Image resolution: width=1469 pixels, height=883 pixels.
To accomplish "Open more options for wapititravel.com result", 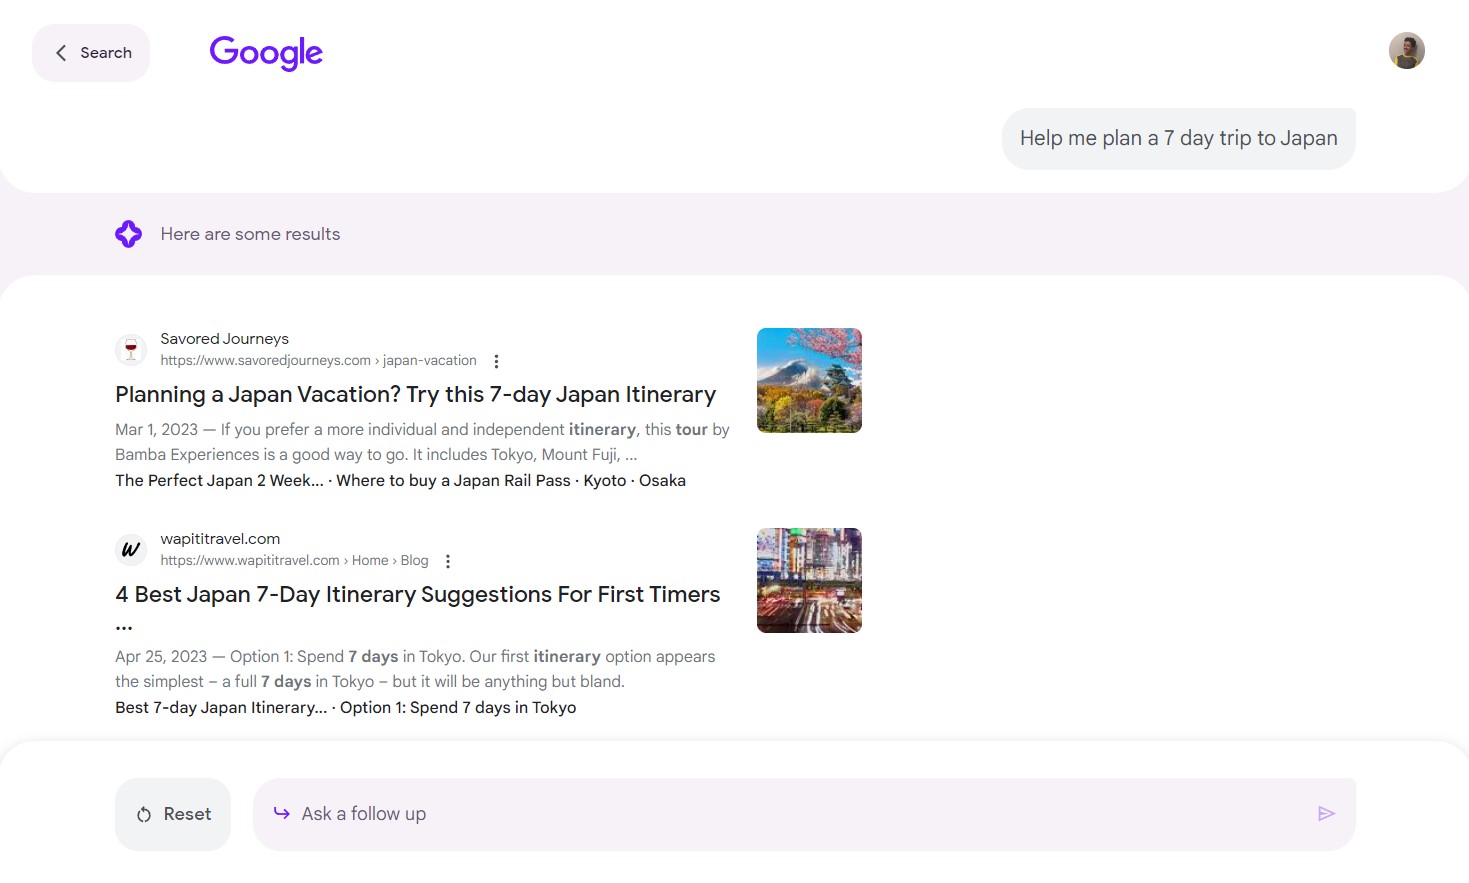I will pos(448,561).
